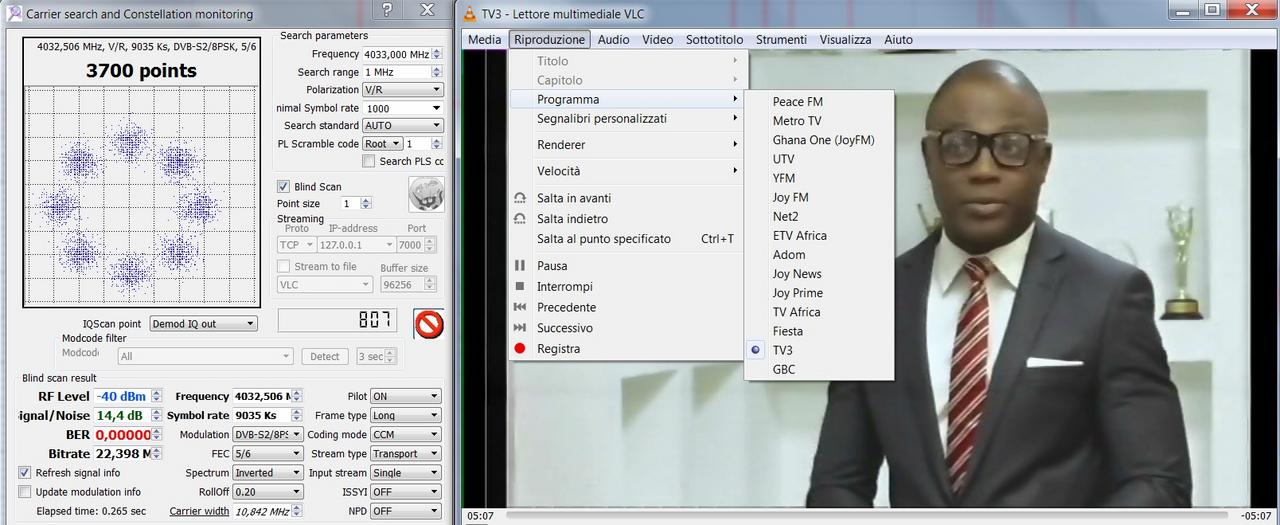The height and width of the screenshot is (525, 1280).
Task: Open the IQScan point Demod IQ out dropdown
Action: tap(204, 324)
